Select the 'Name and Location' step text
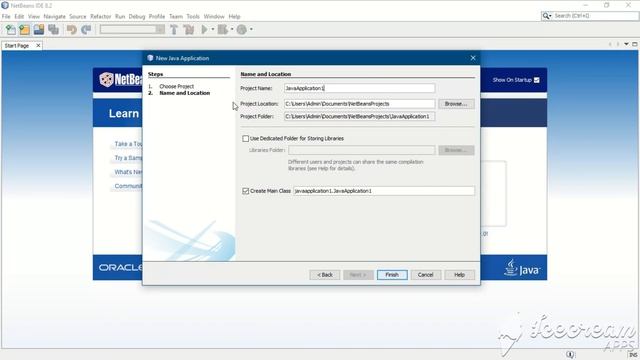Viewport: 640px width, 360px height. (184, 93)
